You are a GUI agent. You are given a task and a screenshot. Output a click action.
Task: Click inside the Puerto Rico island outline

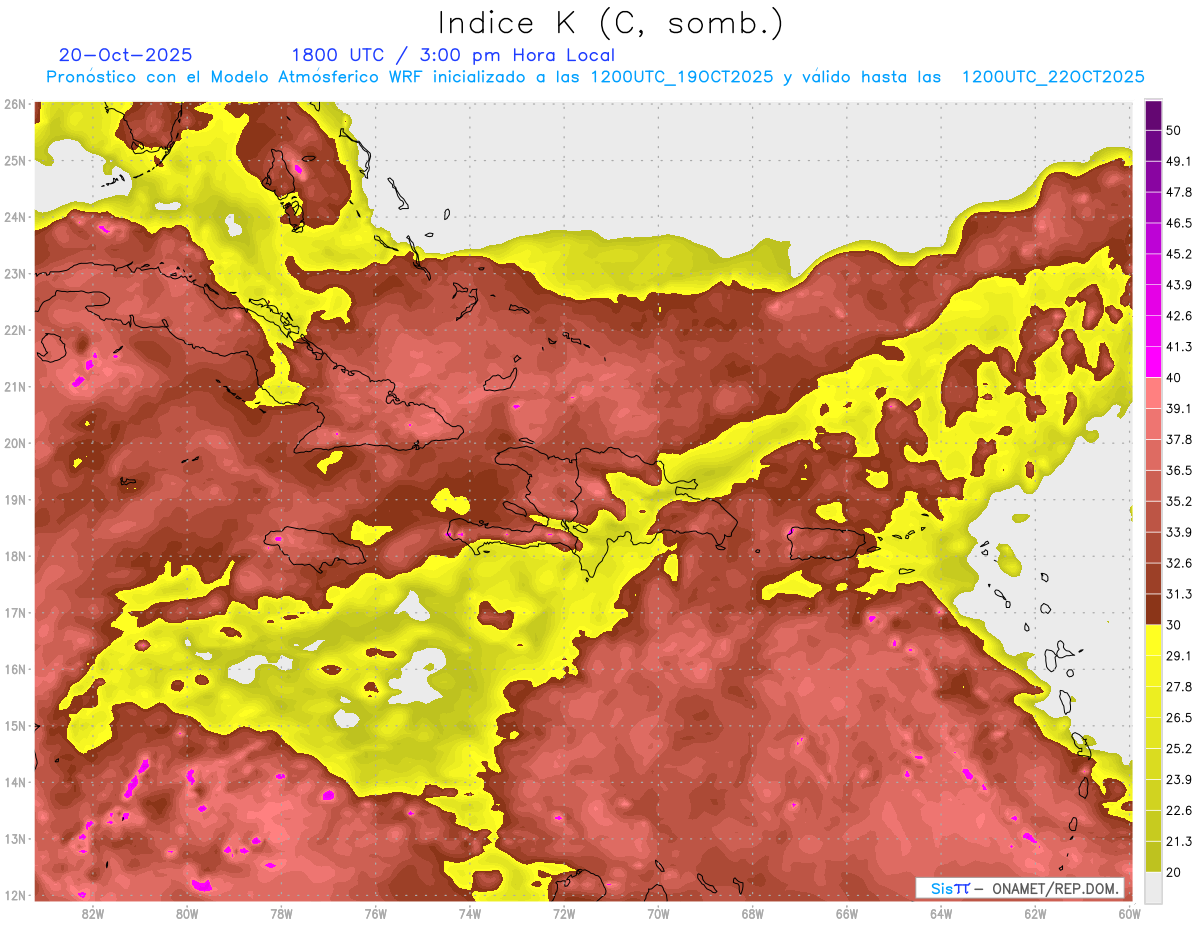[x=825, y=543]
